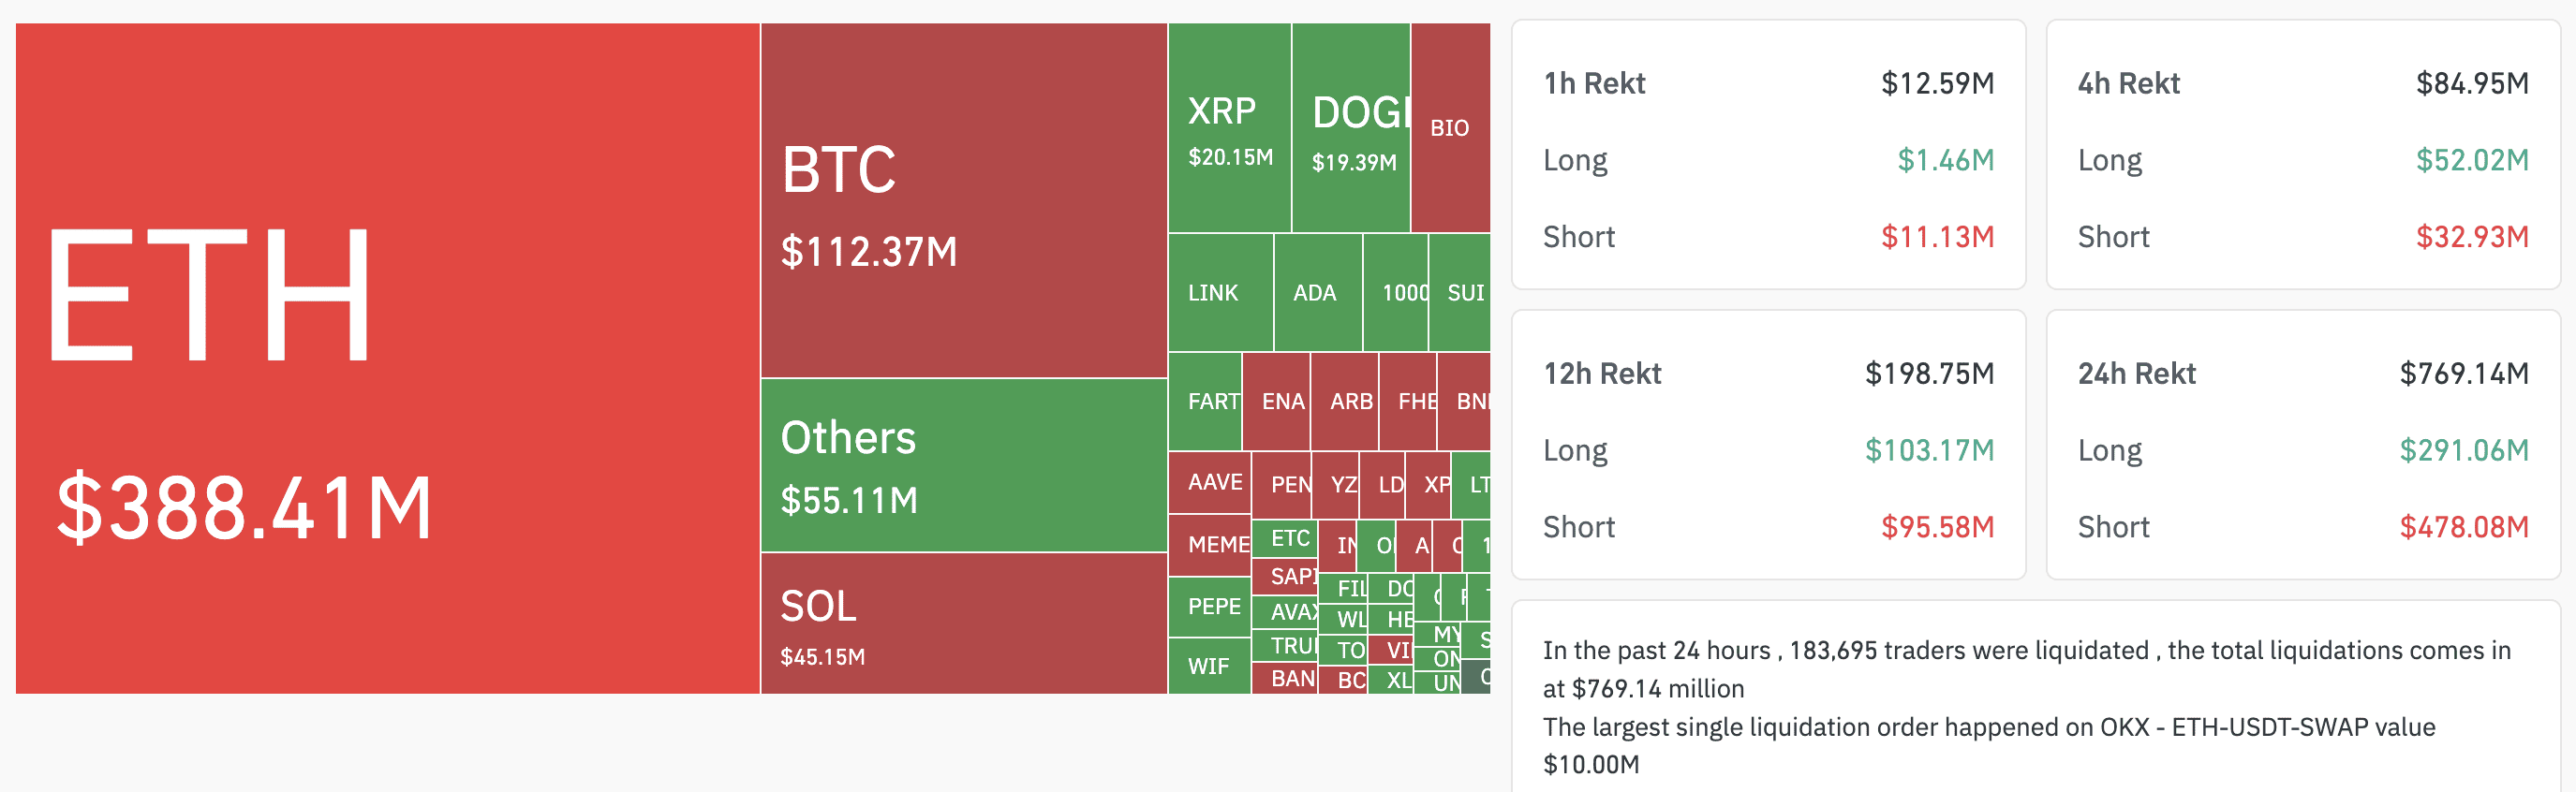Select the ADA heatmap tile
Viewport: 2576px width, 792px height.
pos(1316,292)
